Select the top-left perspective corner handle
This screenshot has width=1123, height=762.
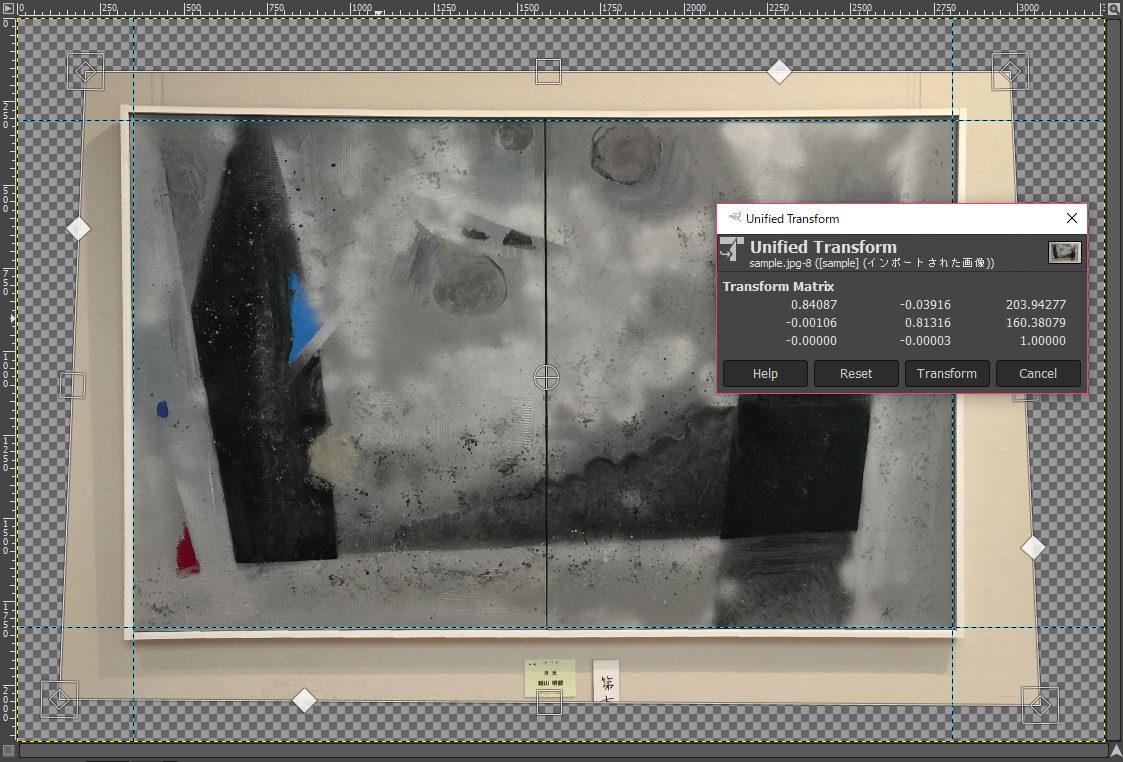point(85,72)
